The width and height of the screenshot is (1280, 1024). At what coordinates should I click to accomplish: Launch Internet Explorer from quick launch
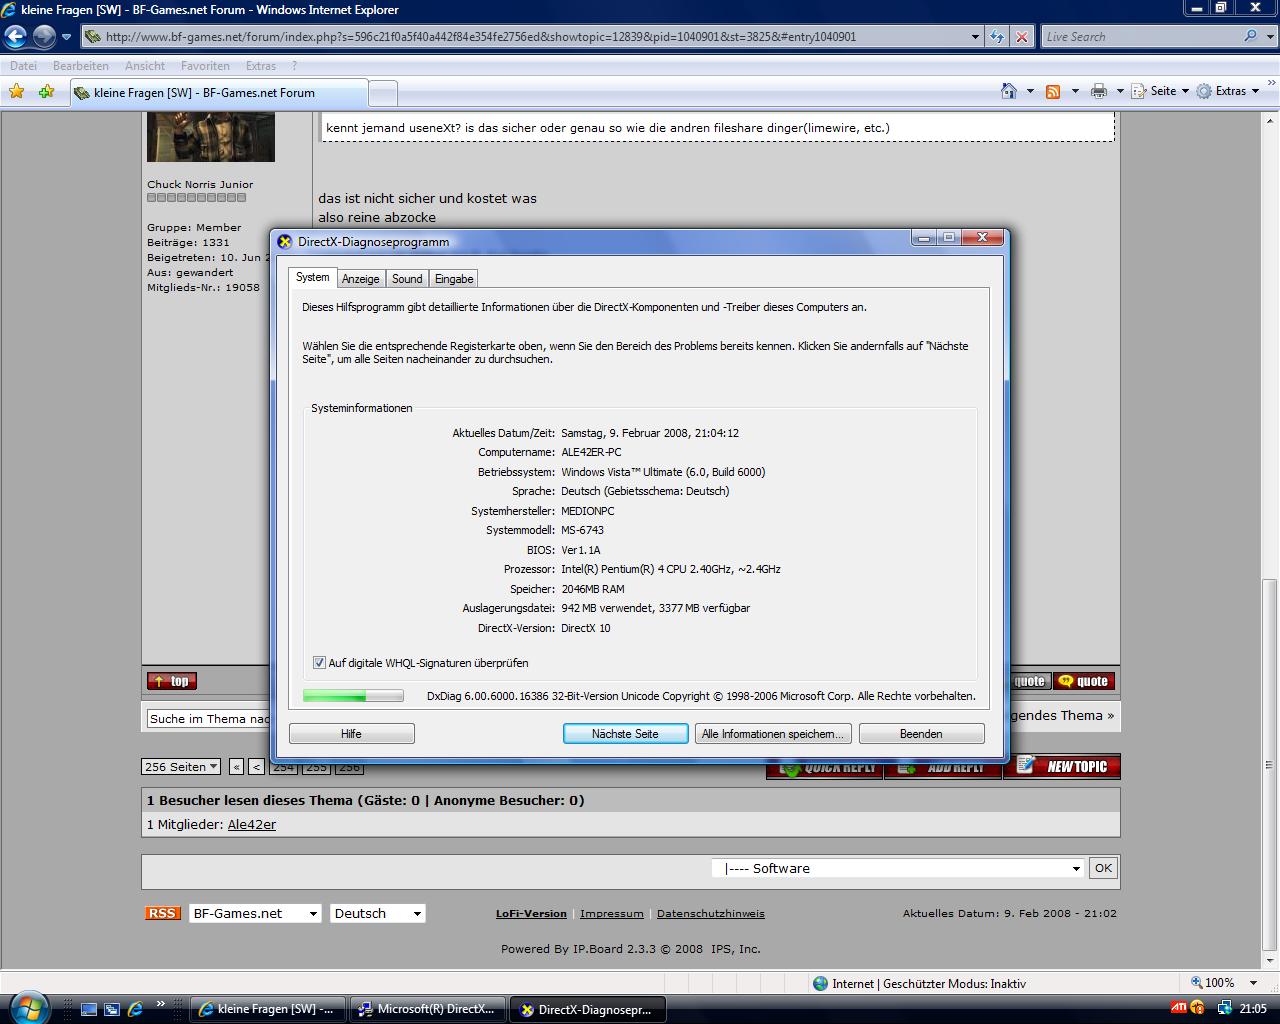(x=135, y=1009)
